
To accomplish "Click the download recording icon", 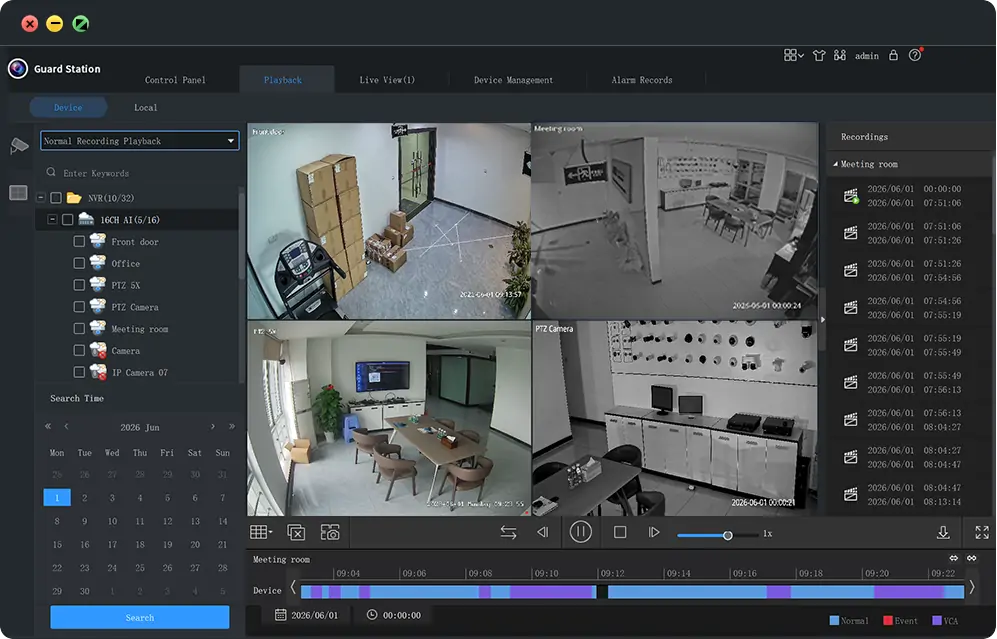I will pos(943,533).
